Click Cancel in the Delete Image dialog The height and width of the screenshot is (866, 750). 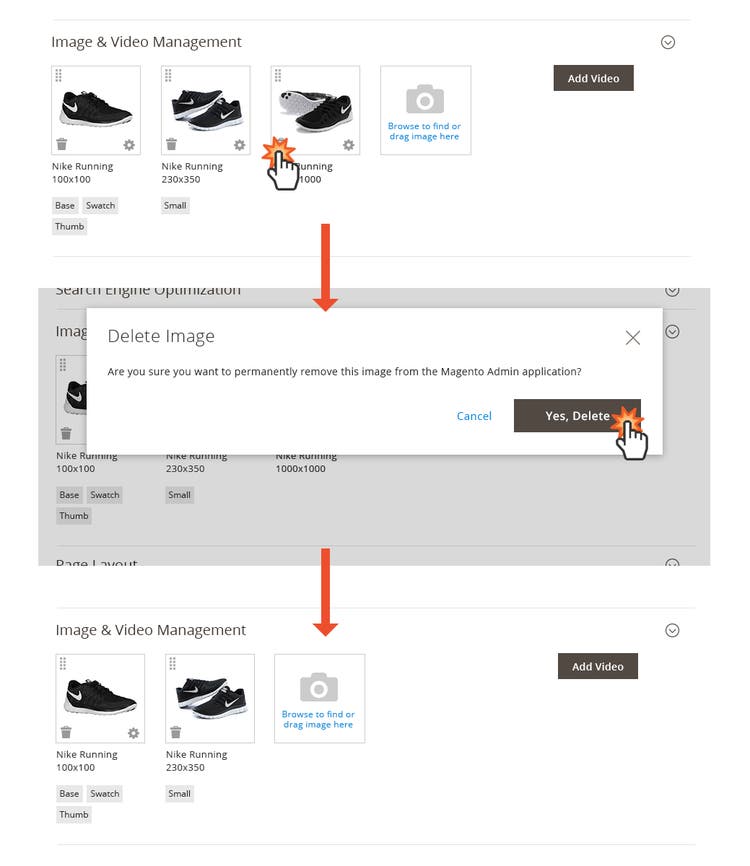click(474, 416)
